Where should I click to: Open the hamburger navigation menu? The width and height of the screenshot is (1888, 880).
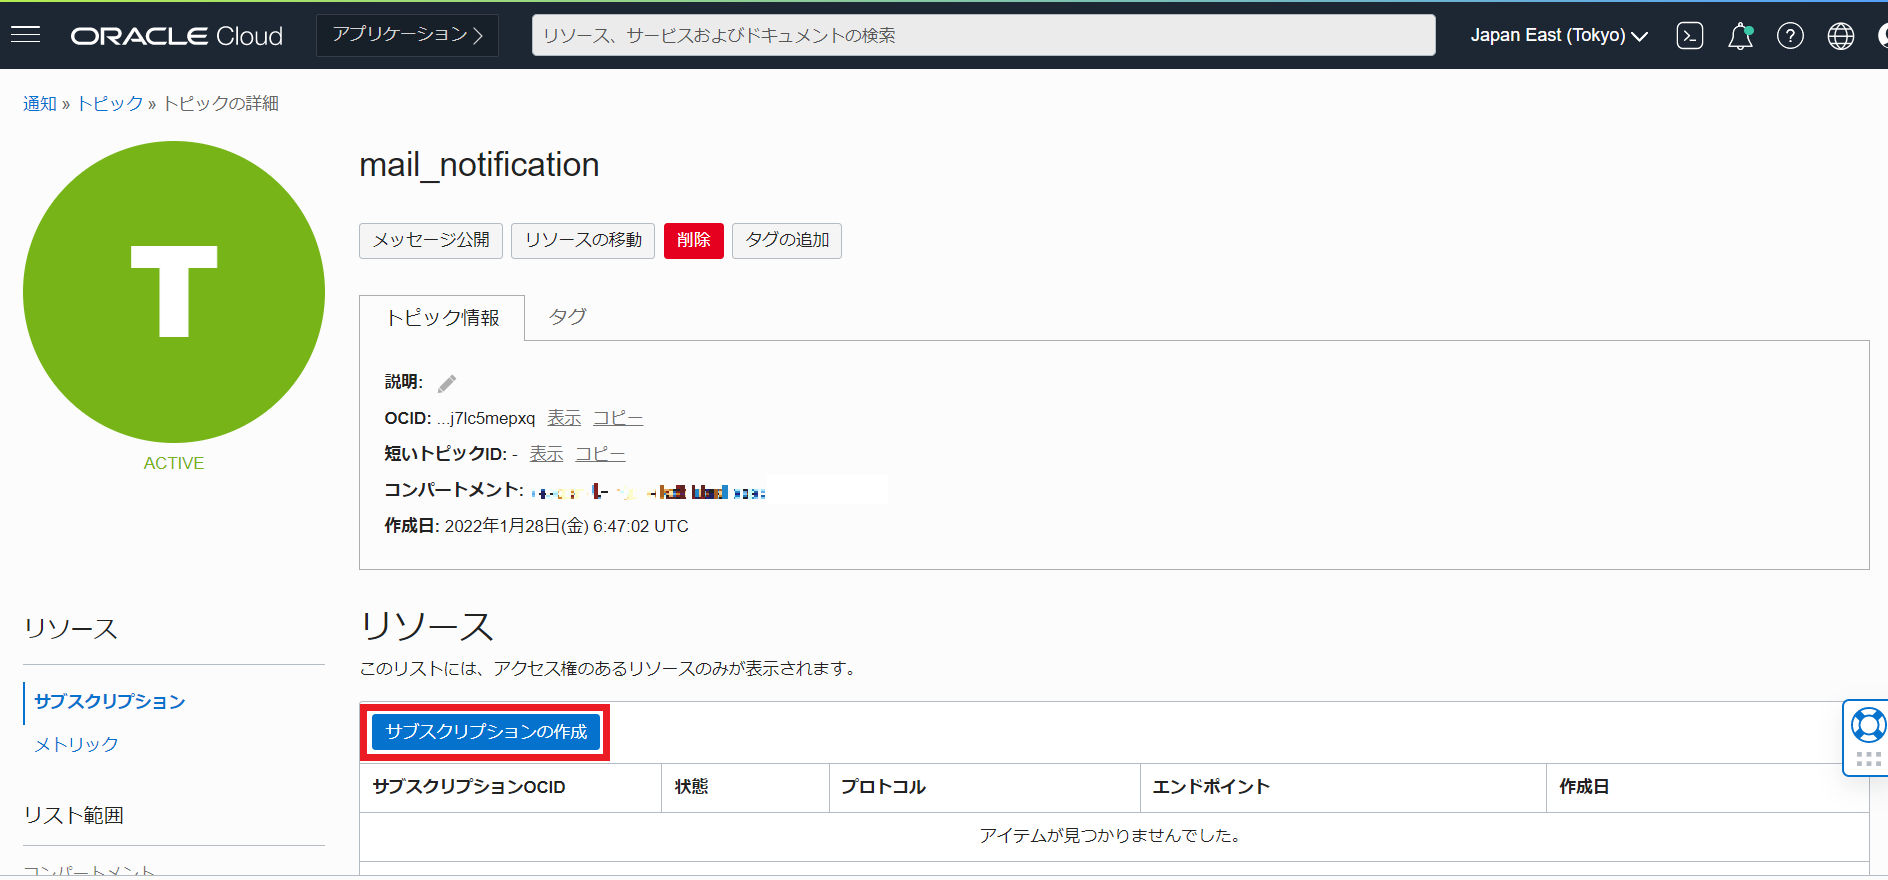point(25,35)
